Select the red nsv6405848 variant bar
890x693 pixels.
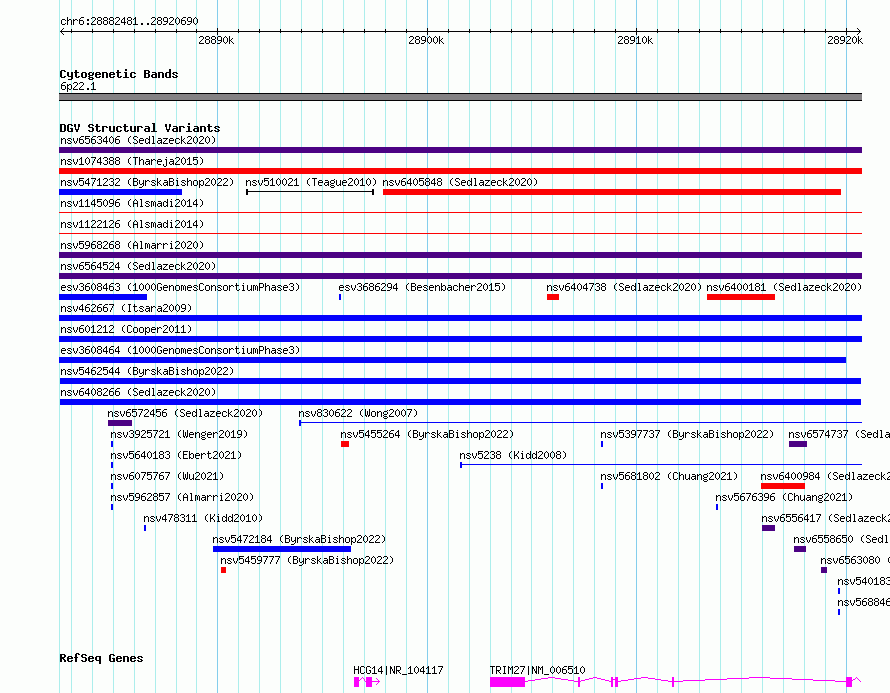click(612, 192)
